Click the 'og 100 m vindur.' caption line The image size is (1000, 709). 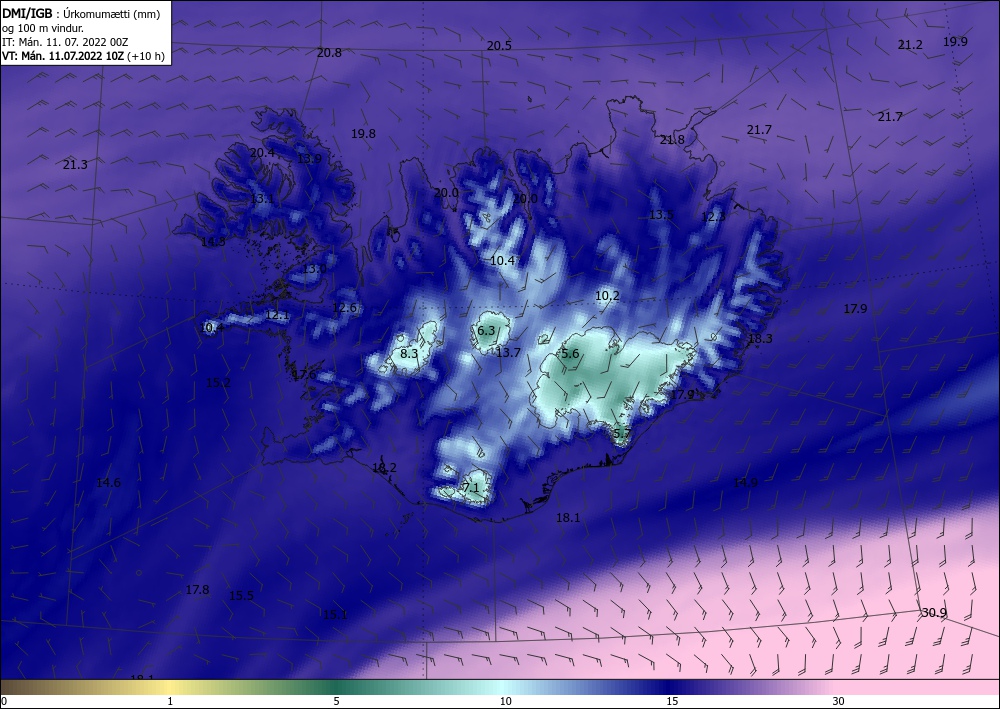[43, 28]
